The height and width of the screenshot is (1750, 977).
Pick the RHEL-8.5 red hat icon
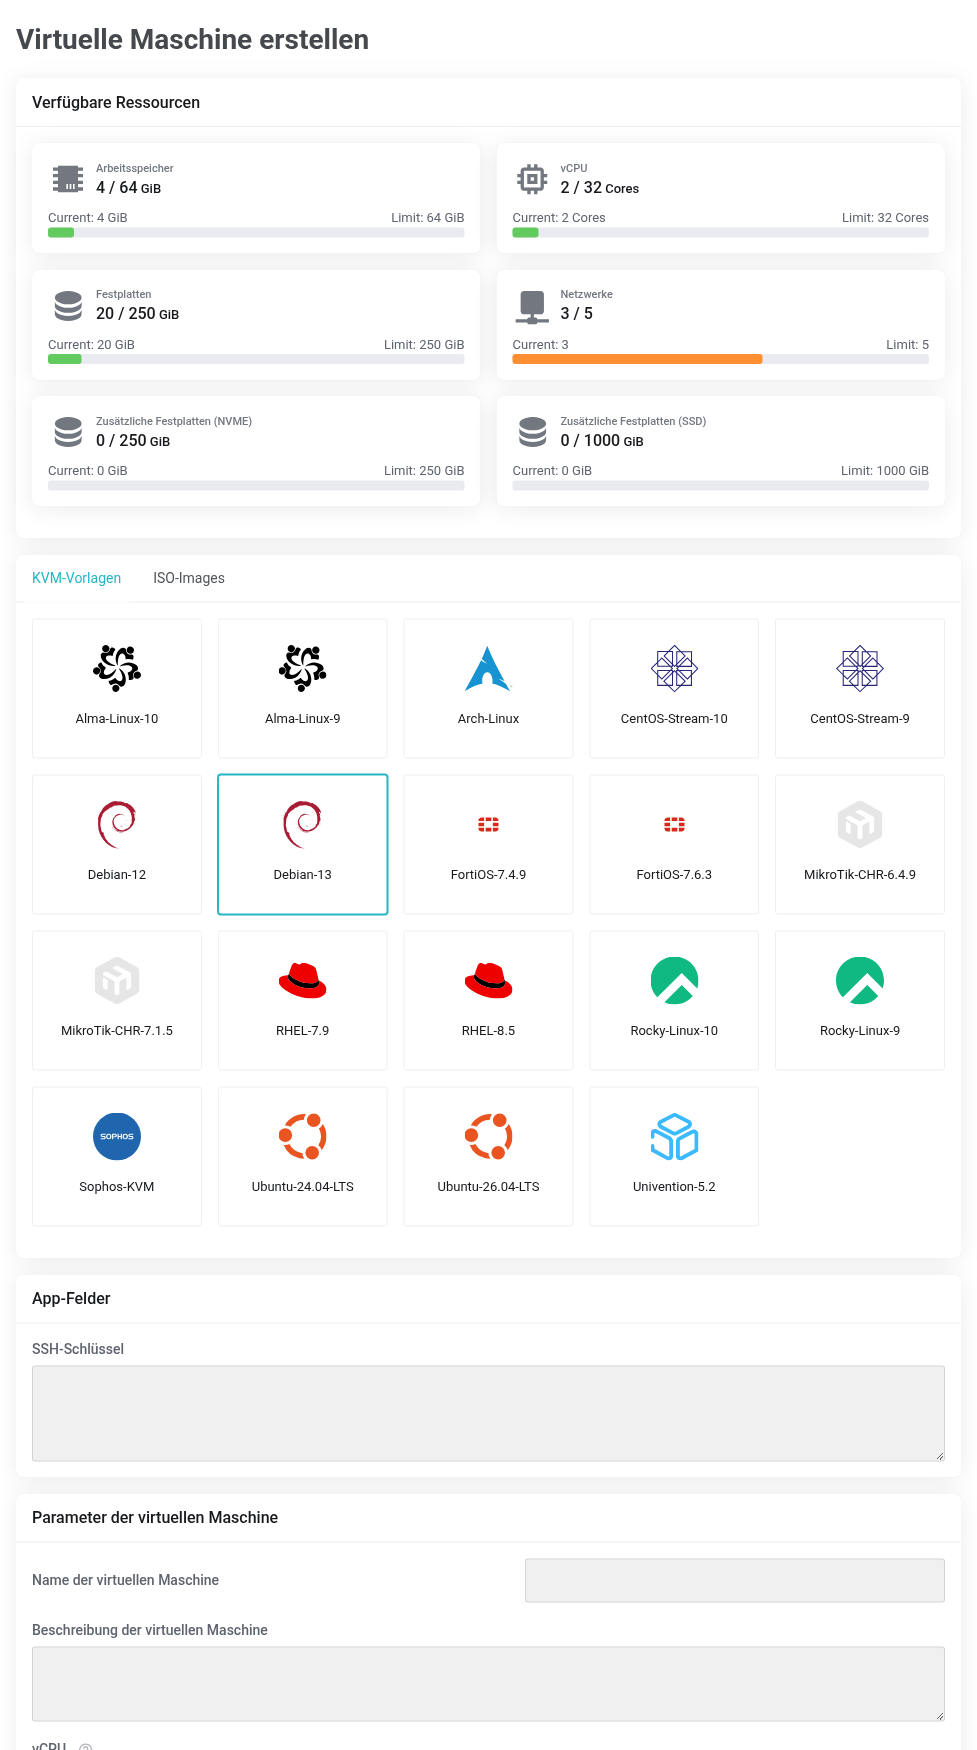click(x=488, y=980)
